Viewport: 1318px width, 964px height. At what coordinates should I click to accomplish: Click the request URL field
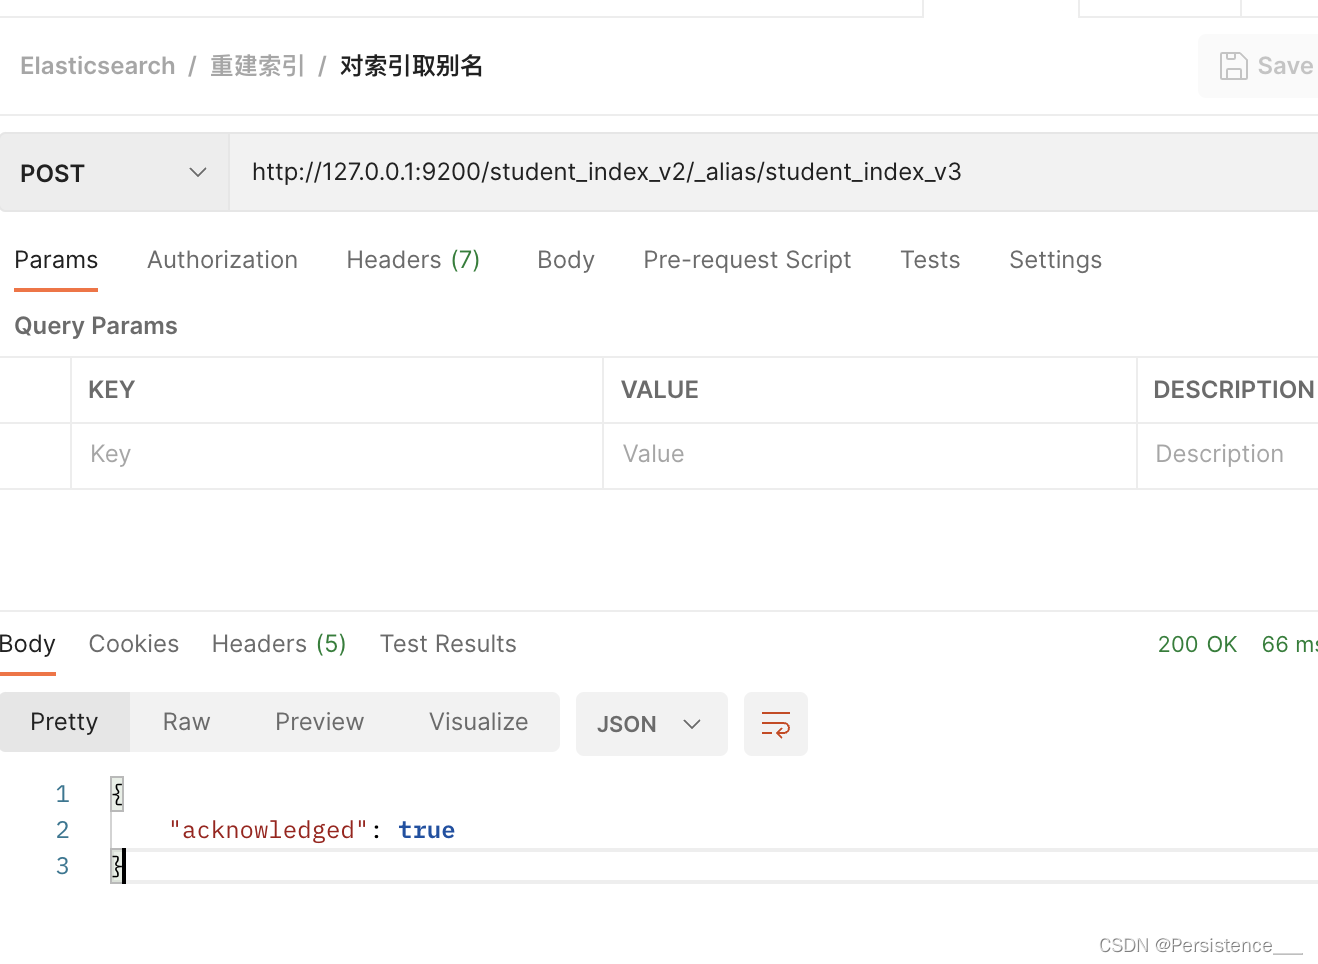point(774,172)
